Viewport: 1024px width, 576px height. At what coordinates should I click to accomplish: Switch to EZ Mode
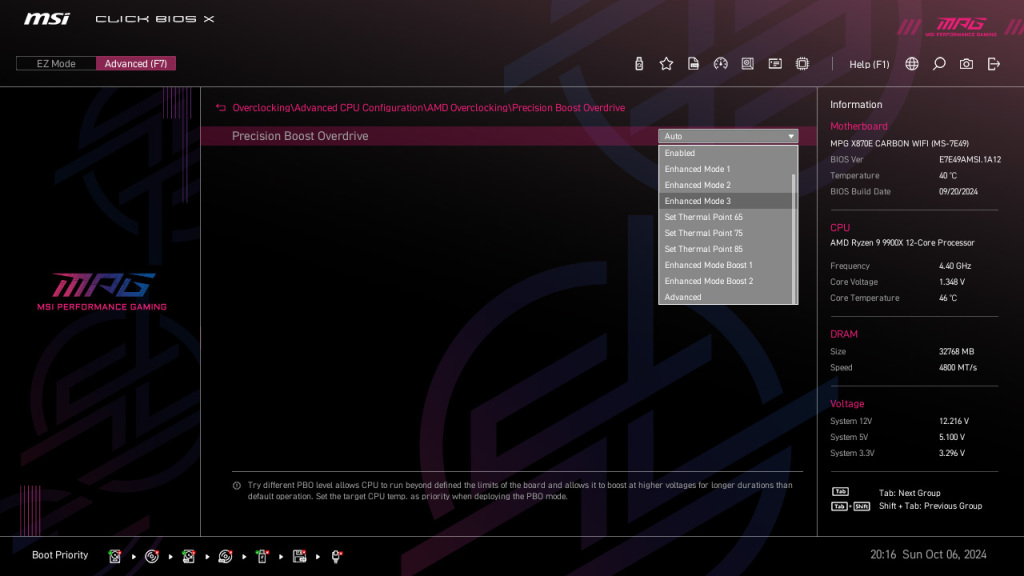pyautogui.click(x=55, y=62)
